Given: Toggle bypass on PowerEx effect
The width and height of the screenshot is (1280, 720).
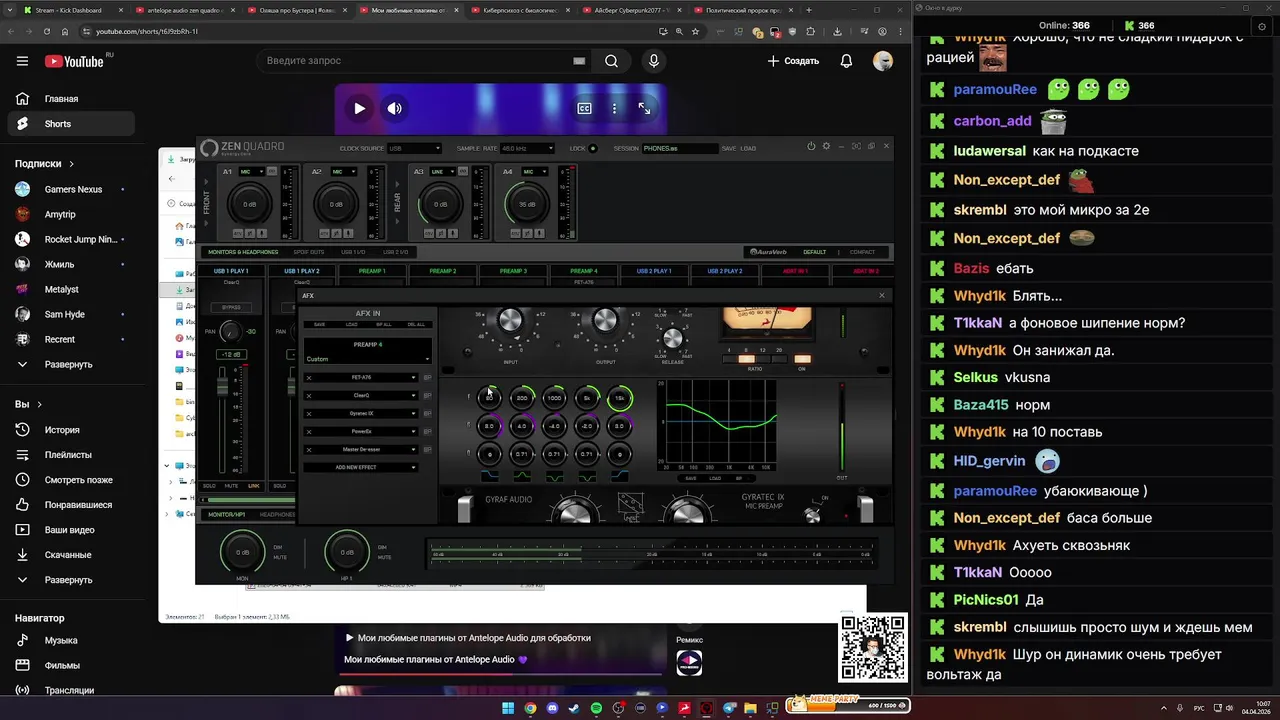Looking at the screenshot, I should pos(427,431).
